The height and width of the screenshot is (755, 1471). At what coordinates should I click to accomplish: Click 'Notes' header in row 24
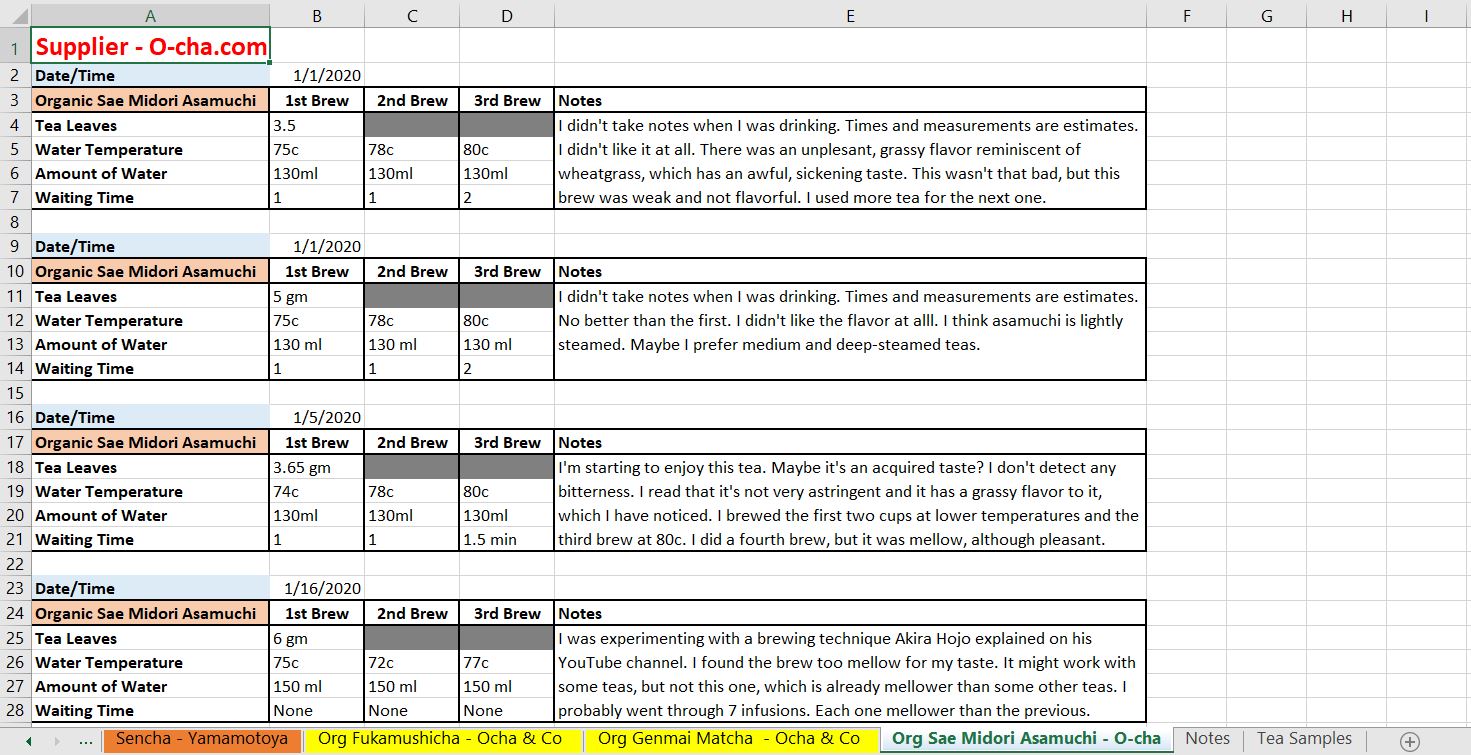tap(850, 613)
